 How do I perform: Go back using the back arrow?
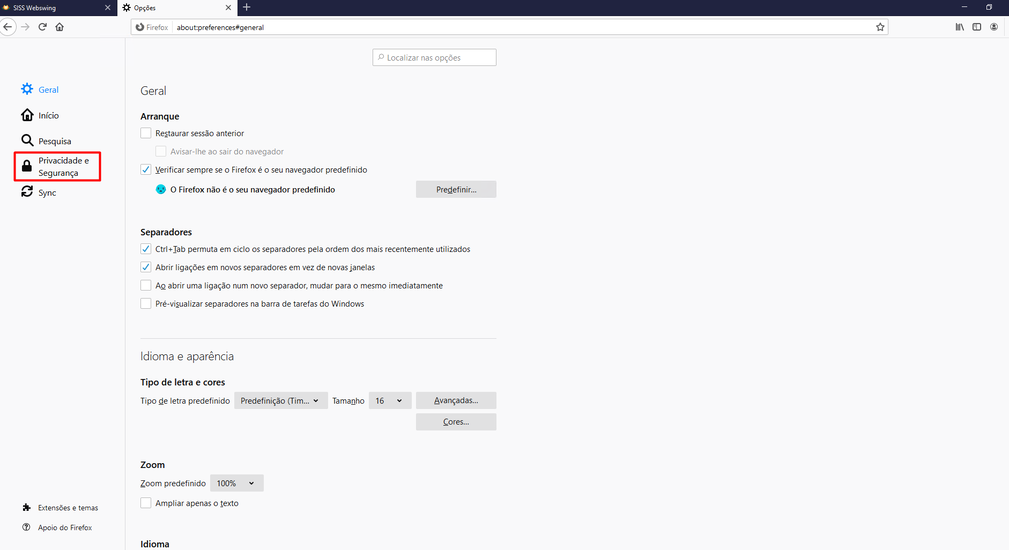(x=7, y=27)
